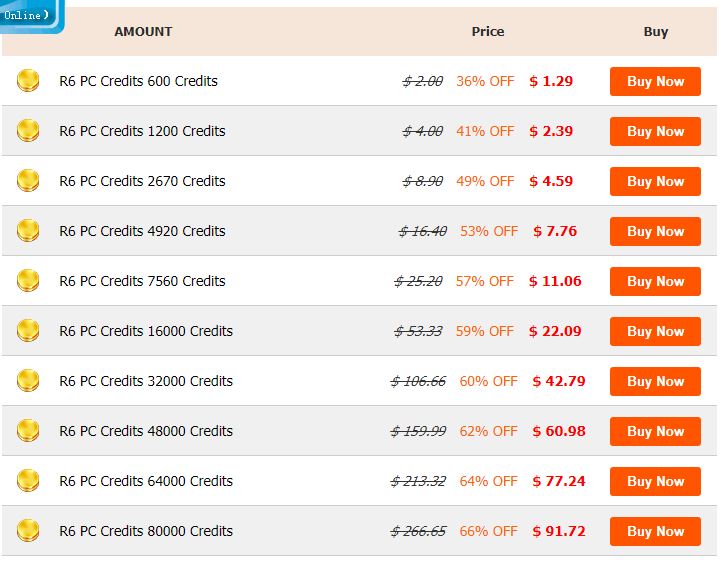This screenshot has width=721, height=565.
Task: Click the coin icon for 7560 Credits
Action: [x=28, y=281]
